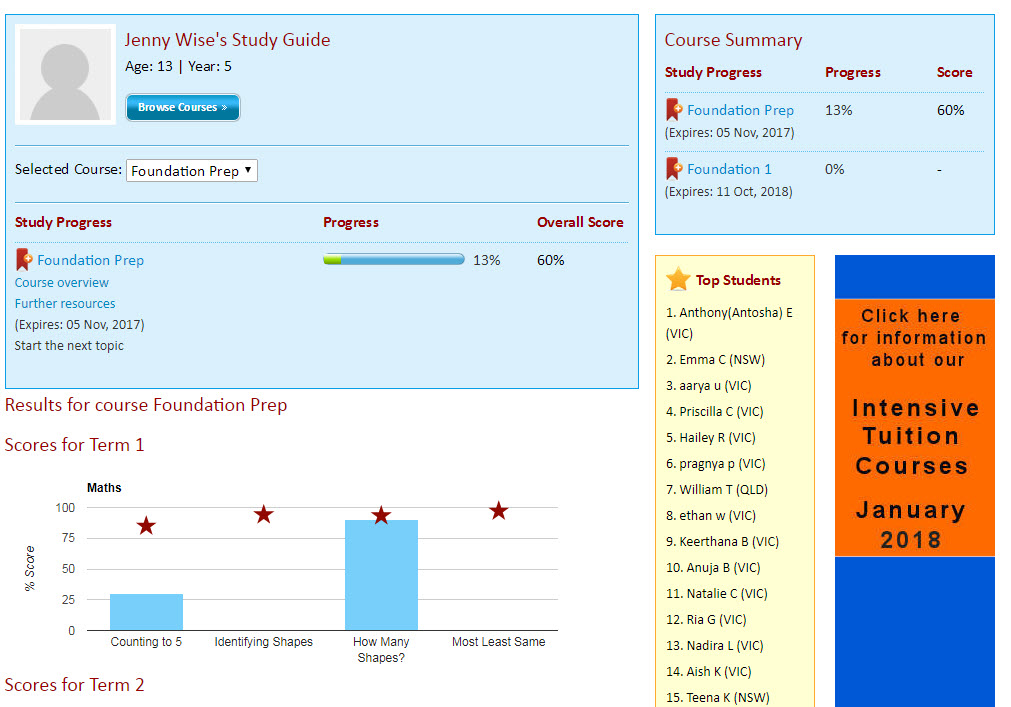This screenshot has width=1011, height=707.
Task: Open the Foundation Prep link under Study Progress
Action: (x=90, y=260)
